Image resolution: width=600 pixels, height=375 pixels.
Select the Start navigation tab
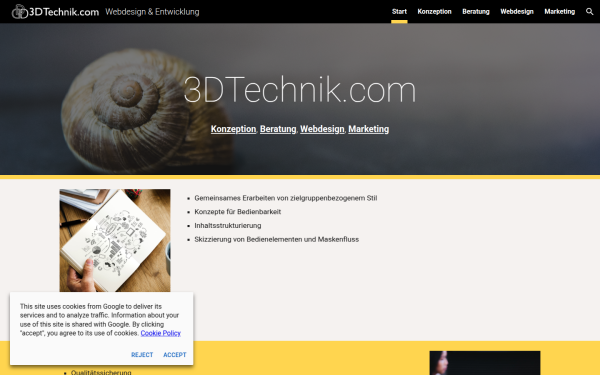[x=399, y=11]
